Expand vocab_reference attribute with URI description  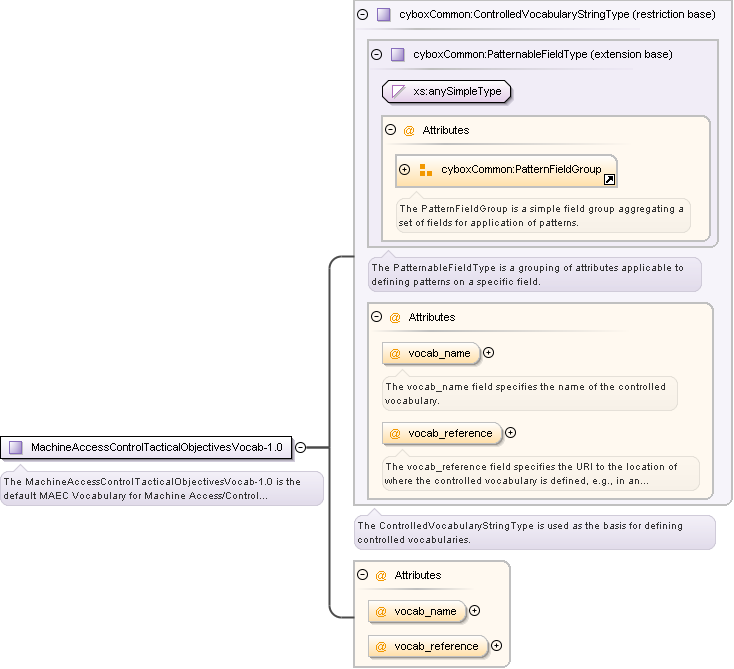click(x=510, y=433)
